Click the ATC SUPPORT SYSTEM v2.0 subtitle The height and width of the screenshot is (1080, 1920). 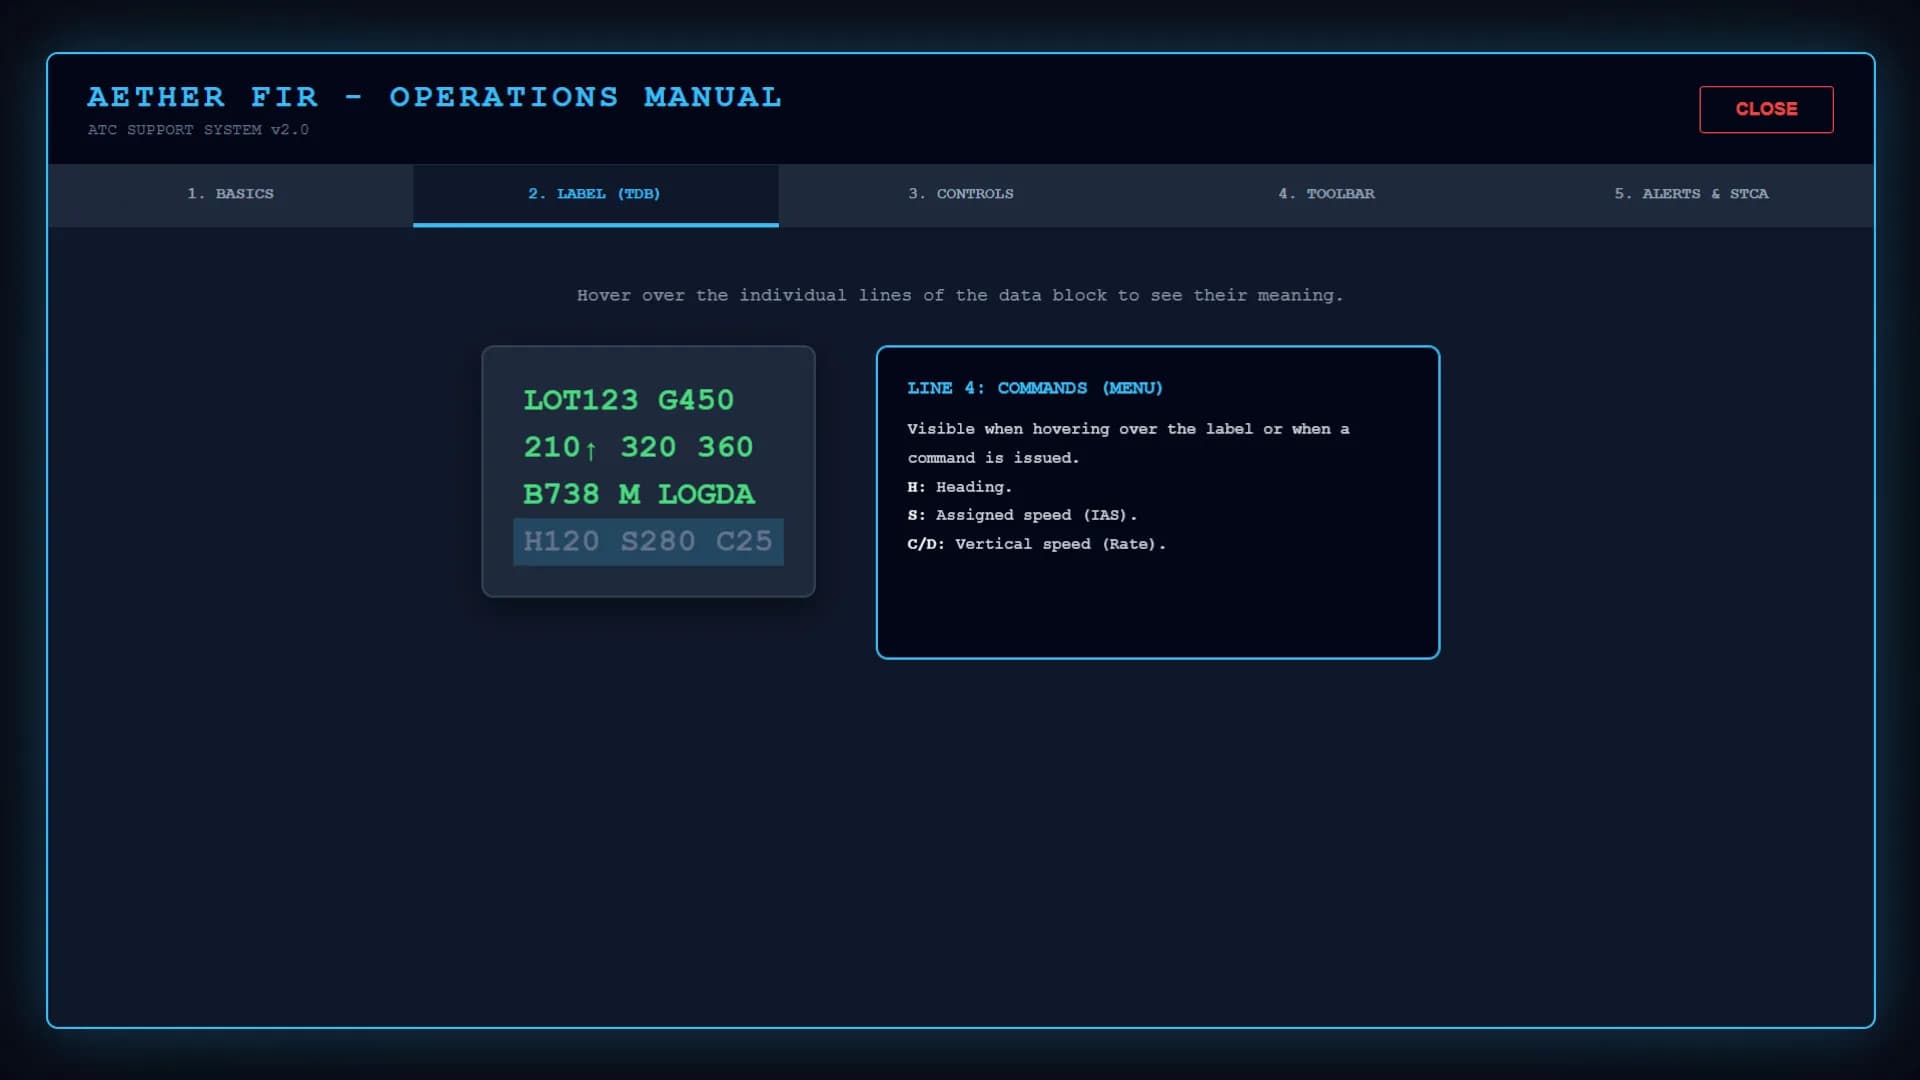point(198,130)
